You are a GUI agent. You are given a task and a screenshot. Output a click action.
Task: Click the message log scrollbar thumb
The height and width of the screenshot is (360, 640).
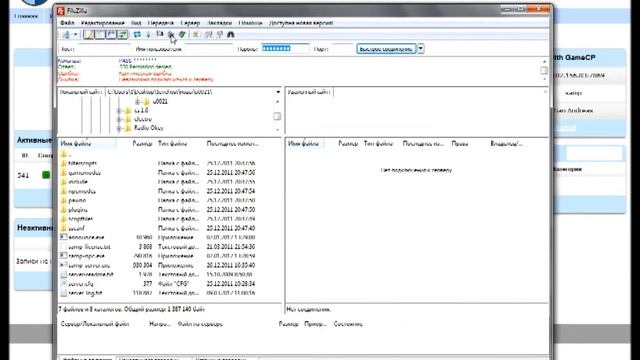tap(544, 70)
